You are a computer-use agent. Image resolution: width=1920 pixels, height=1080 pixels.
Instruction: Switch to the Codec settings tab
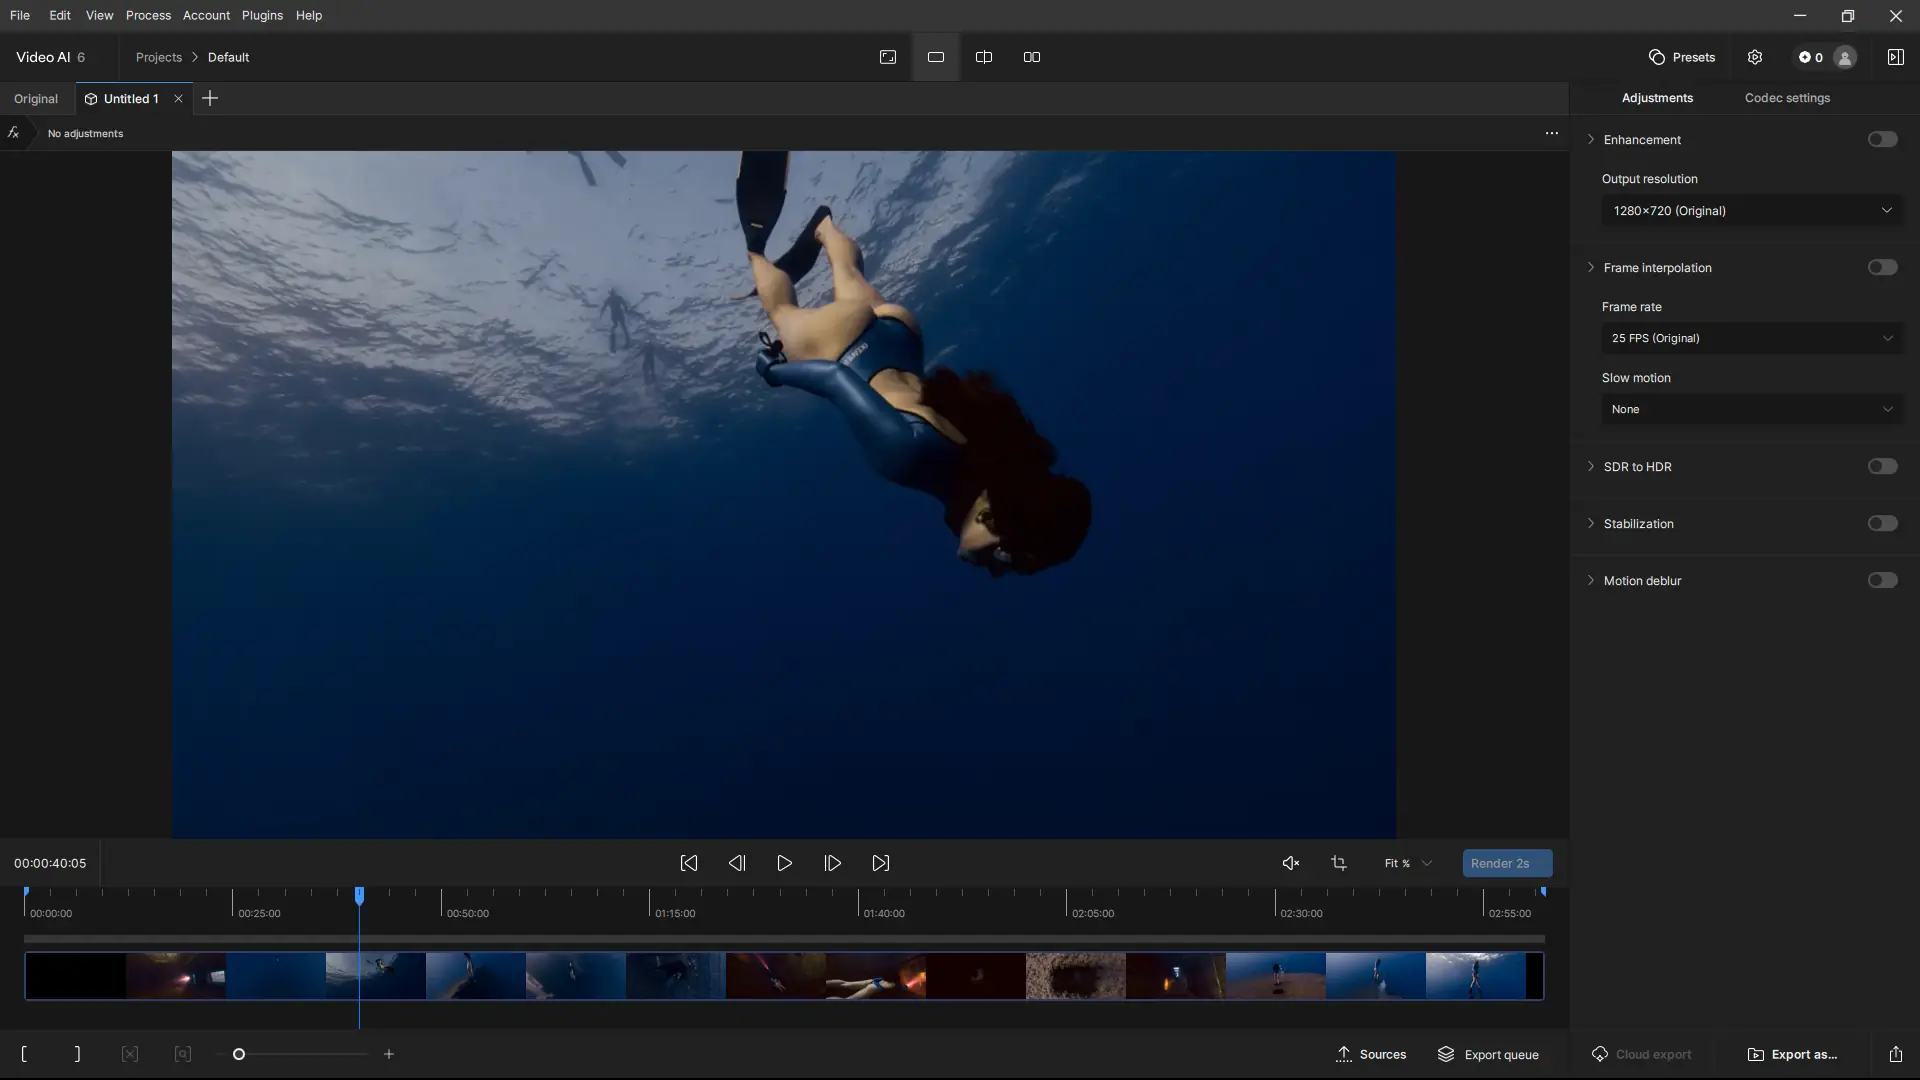tap(1787, 98)
